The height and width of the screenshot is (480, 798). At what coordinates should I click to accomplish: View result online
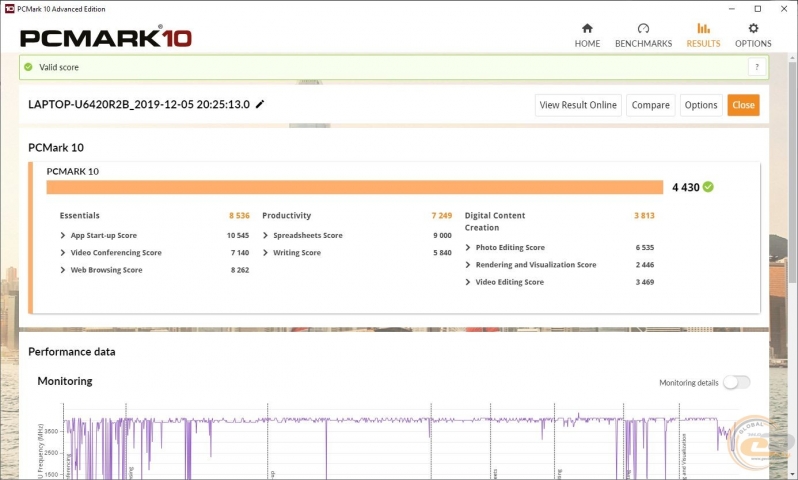pos(578,105)
